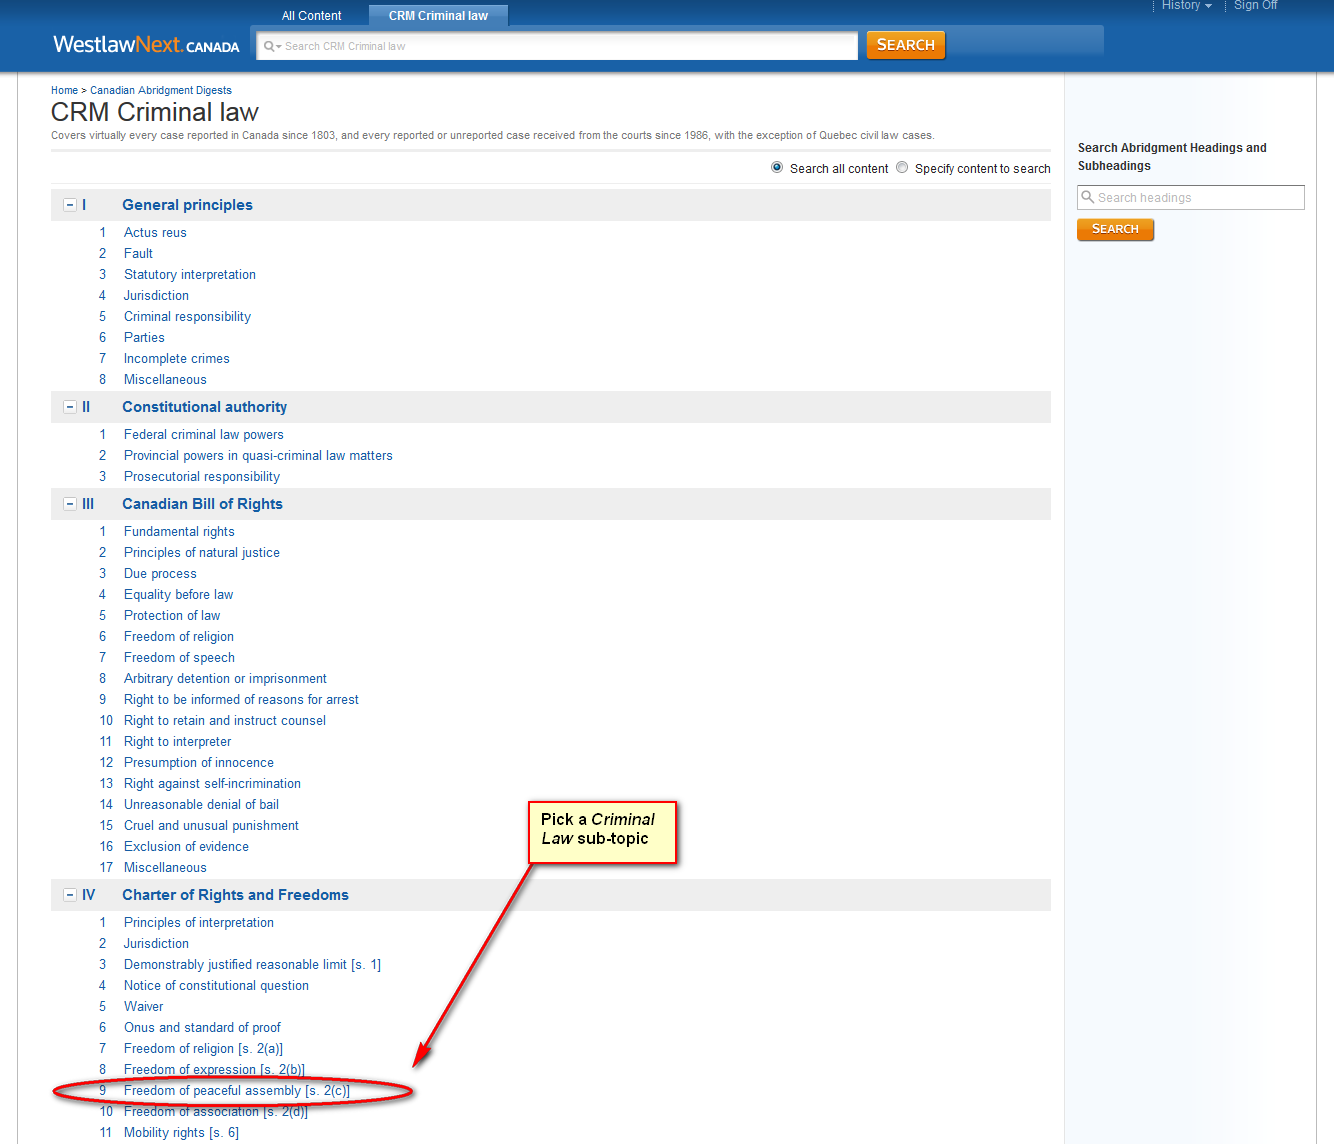Open Freedom of speech sub-topic
This screenshot has height=1144, width=1334.
[x=179, y=658]
